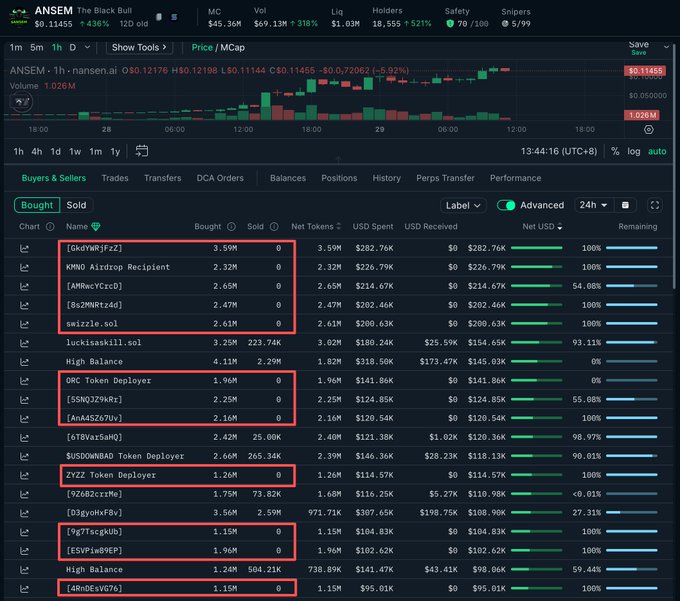Click timezone clock 13:44:16 (UTC+8)
Viewport: 680px width, 601px height.
pyautogui.click(x=559, y=151)
